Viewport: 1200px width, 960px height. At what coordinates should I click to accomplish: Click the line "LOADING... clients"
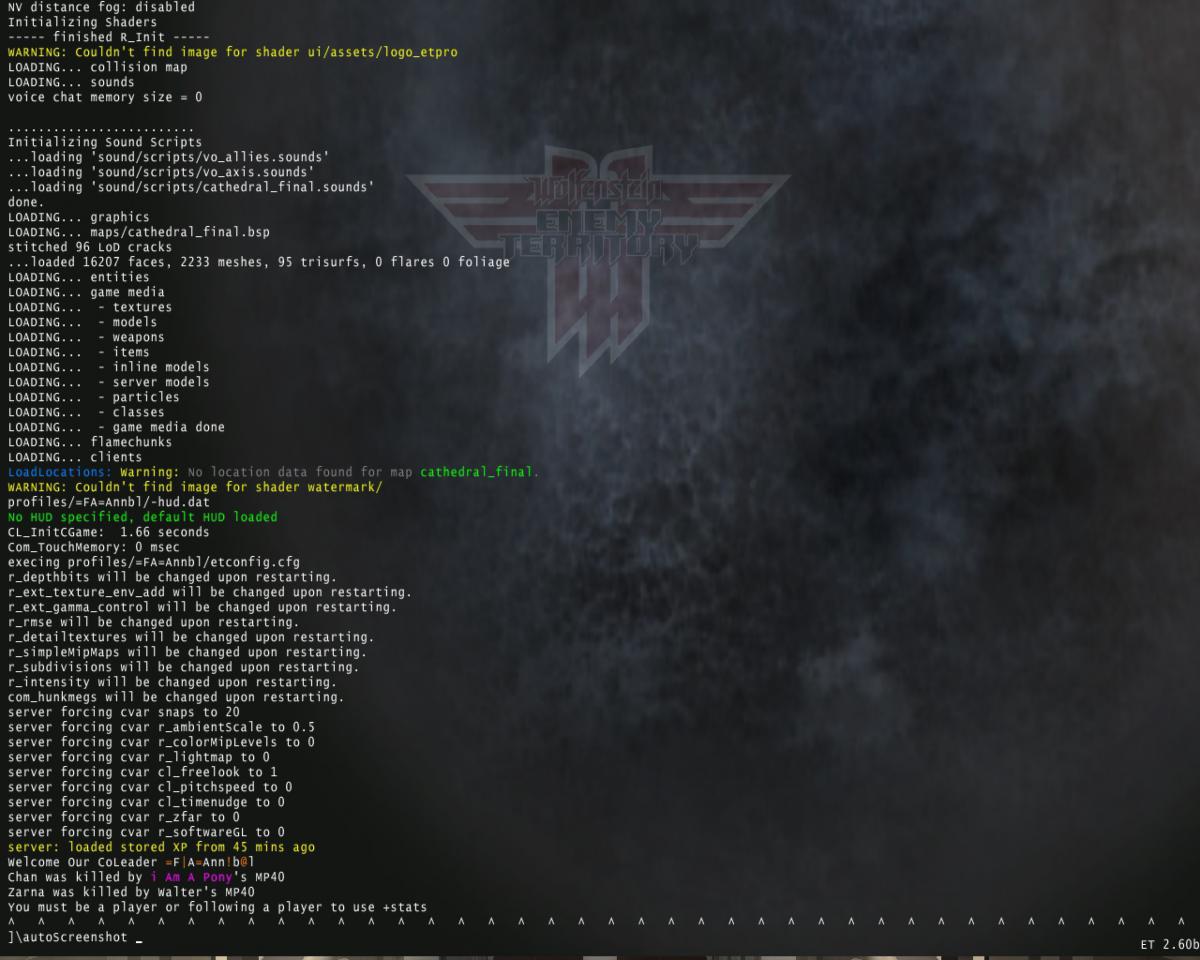pos(74,457)
